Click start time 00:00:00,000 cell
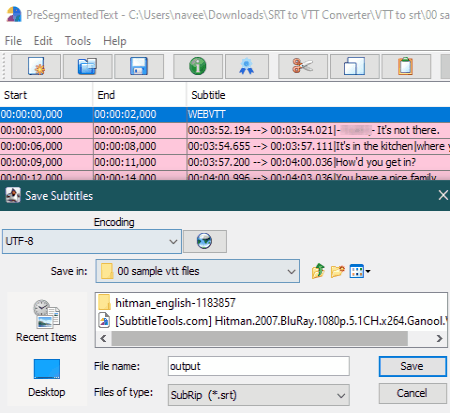The width and height of the screenshot is (450, 413). 46,114
